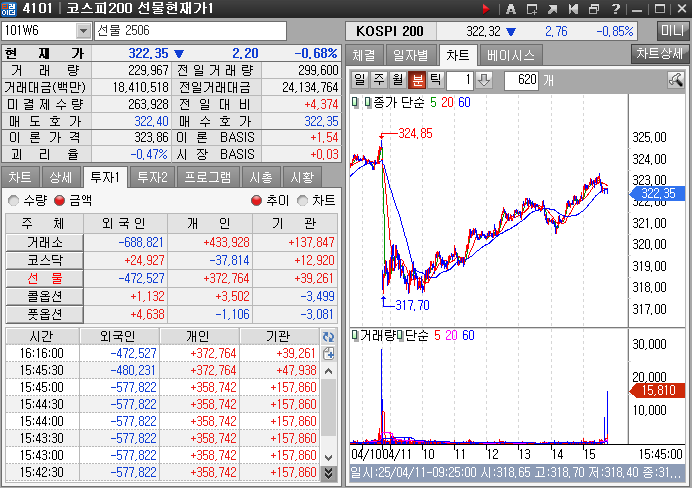Click the add new window icon in title bar
The height and width of the screenshot is (488, 692).
[x=532, y=8]
